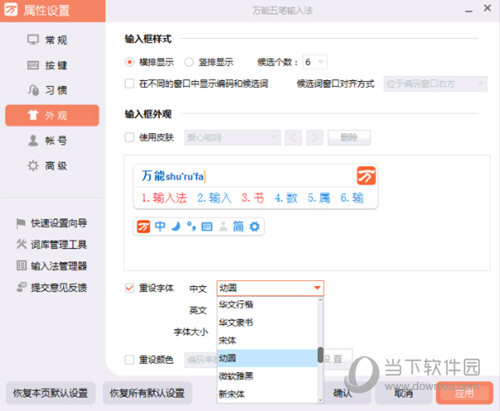The image size is (500, 411).
Task: Choose 新宋体 from font list
Action: pyautogui.click(x=268, y=394)
